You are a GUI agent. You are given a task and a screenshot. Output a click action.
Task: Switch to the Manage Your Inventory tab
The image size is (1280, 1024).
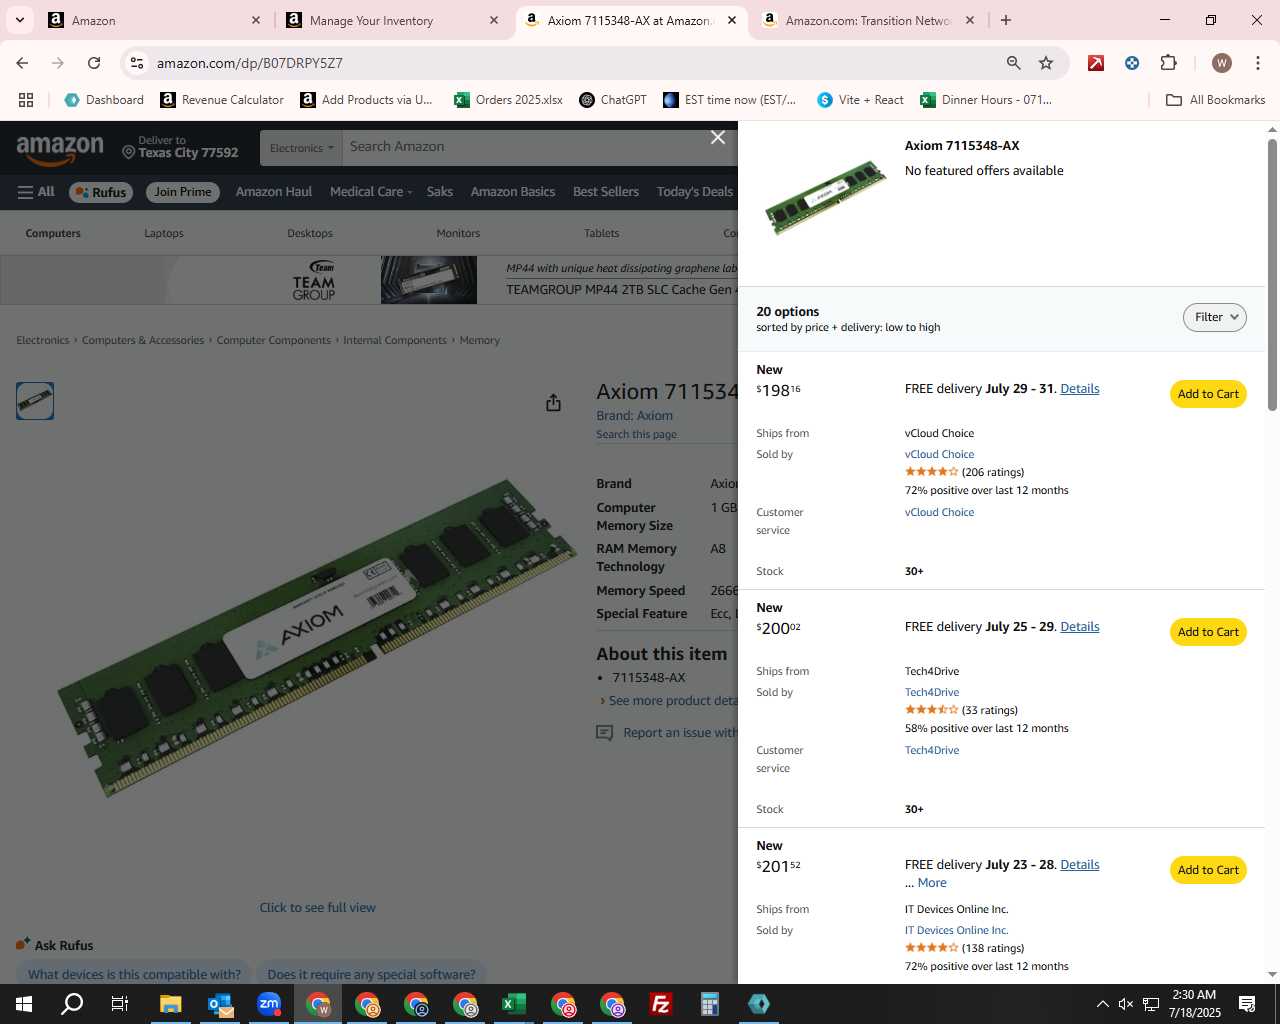(x=391, y=20)
